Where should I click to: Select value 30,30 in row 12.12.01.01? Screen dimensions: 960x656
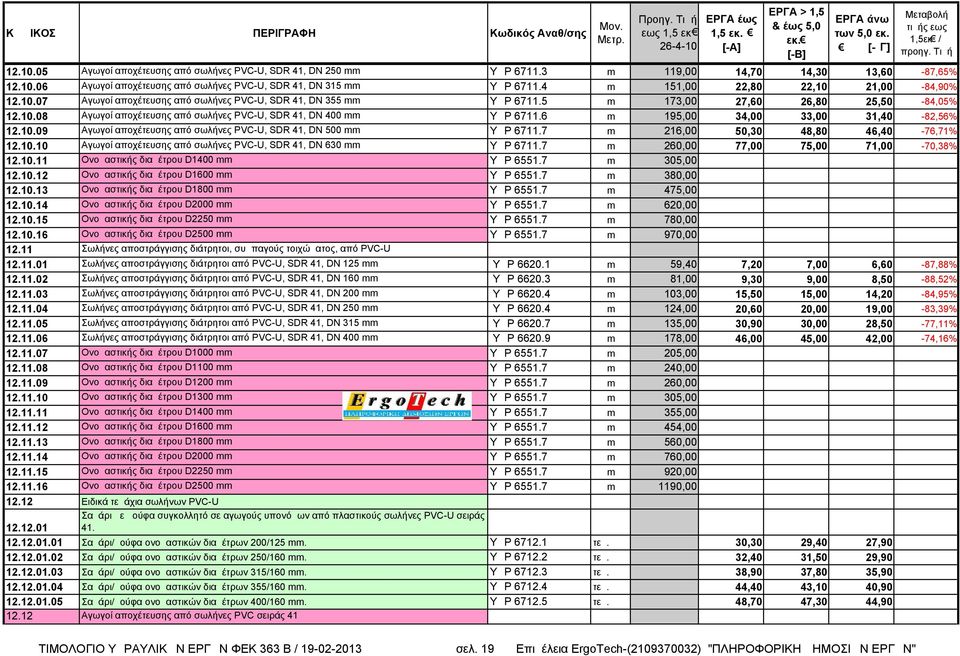point(749,543)
